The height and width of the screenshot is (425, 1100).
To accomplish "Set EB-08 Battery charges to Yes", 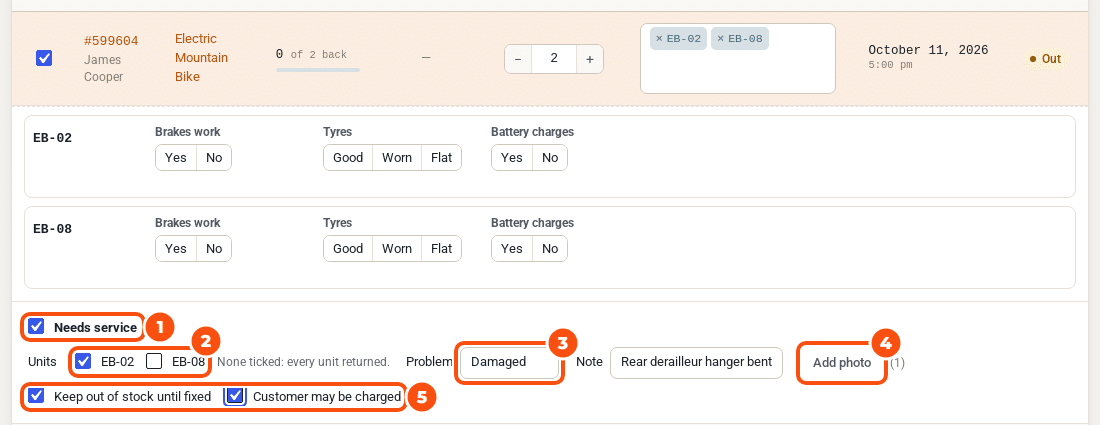I will pos(511,249).
